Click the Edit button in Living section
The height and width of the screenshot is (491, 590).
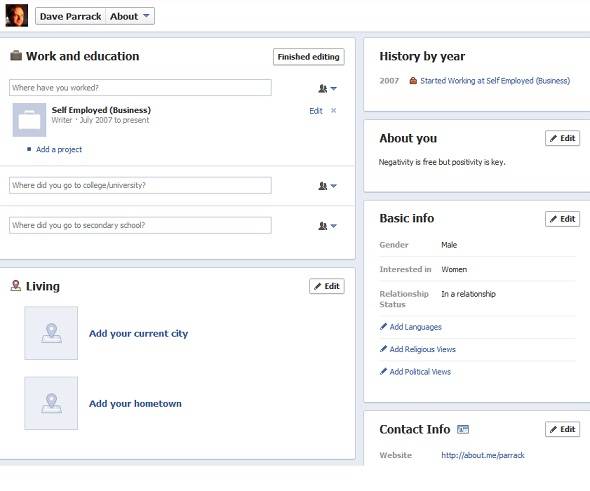click(327, 286)
